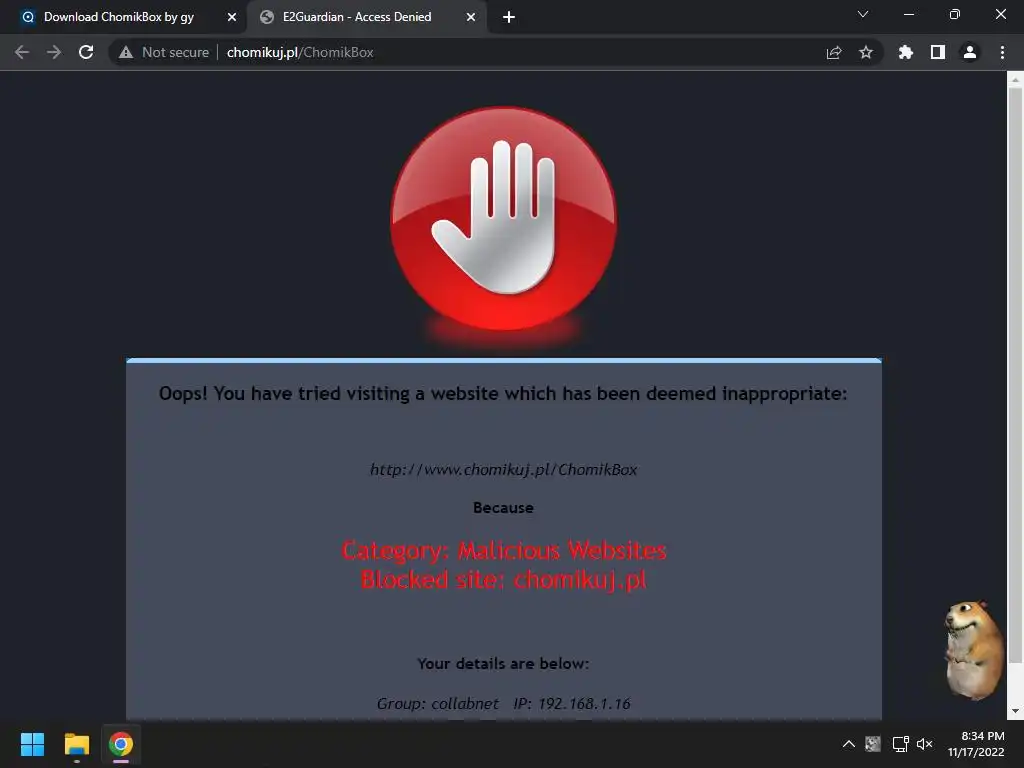
Task: Click the 'Blocked site: chomikuj.pl' text
Action: (x=504, y=580)
